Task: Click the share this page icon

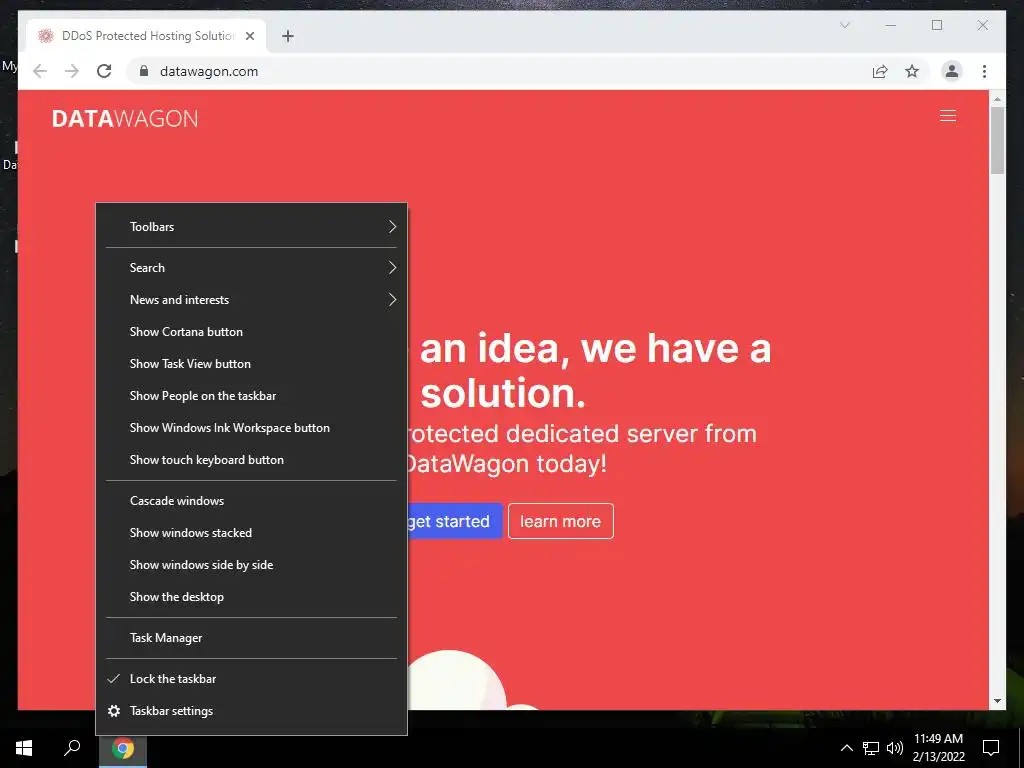Action: click(880, 71)
